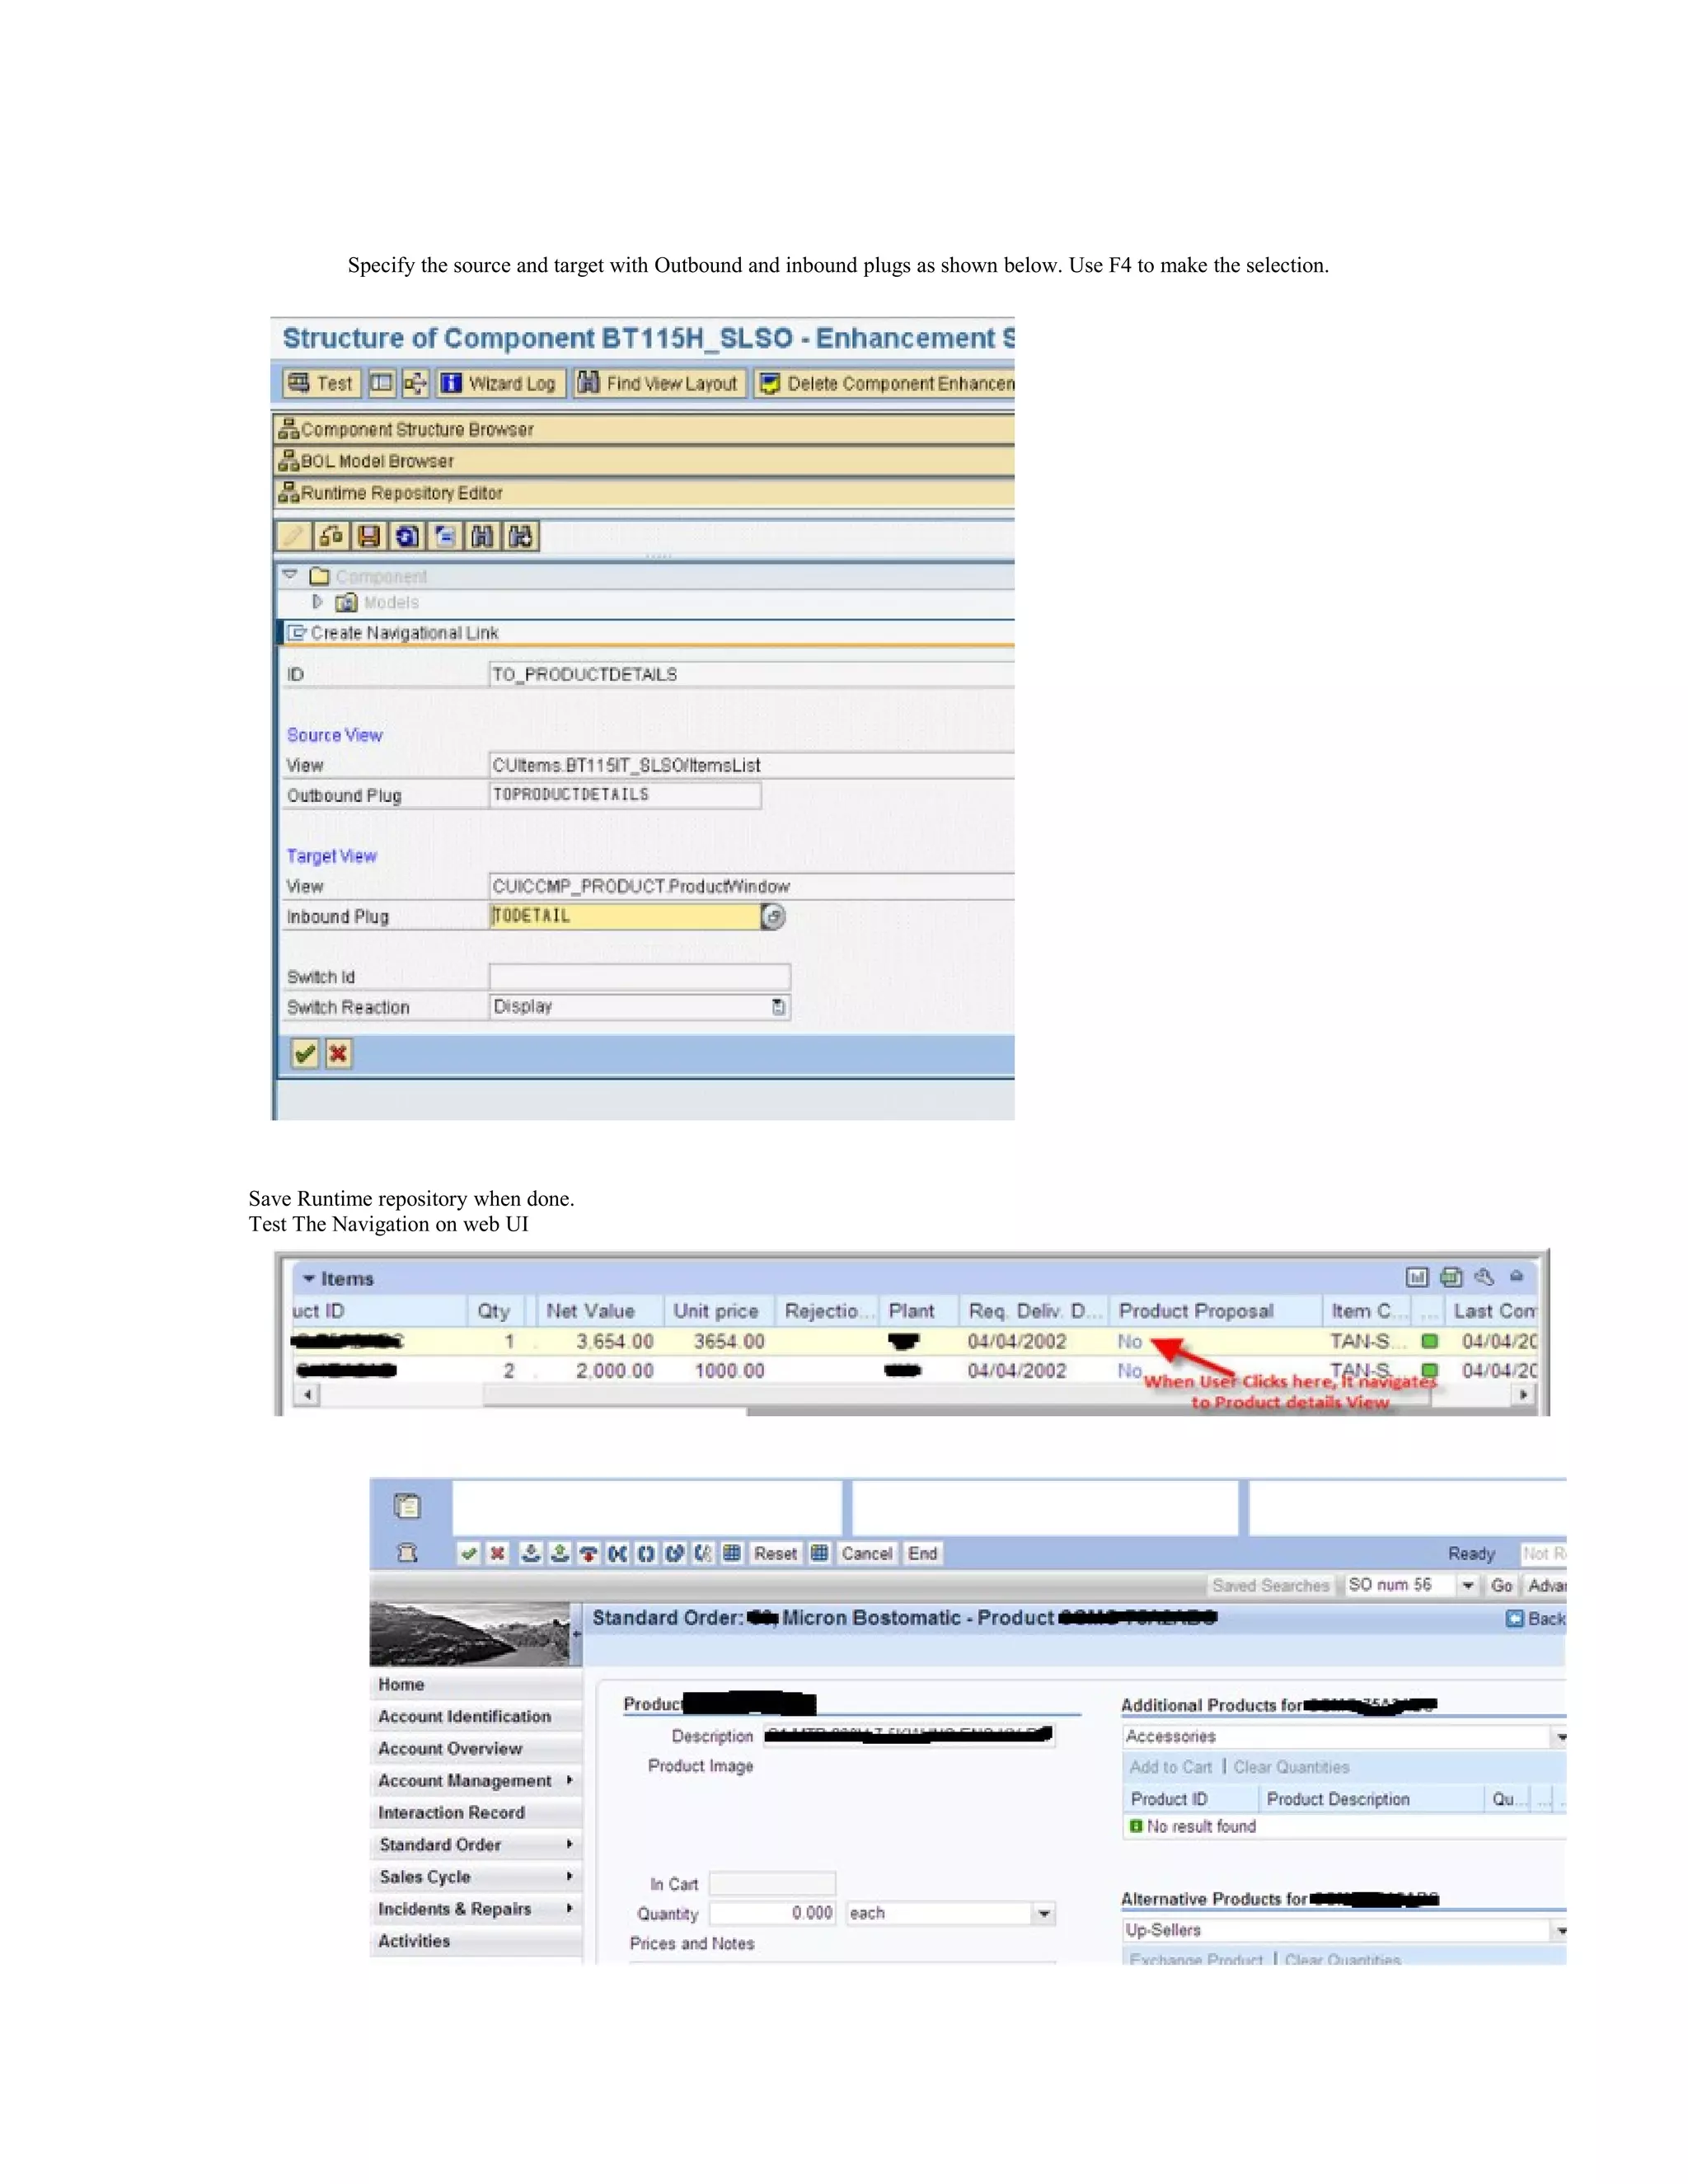
Task: Click the left arrow of the Items horizontal scrollbar
Action: click(x=308, y=1394)
